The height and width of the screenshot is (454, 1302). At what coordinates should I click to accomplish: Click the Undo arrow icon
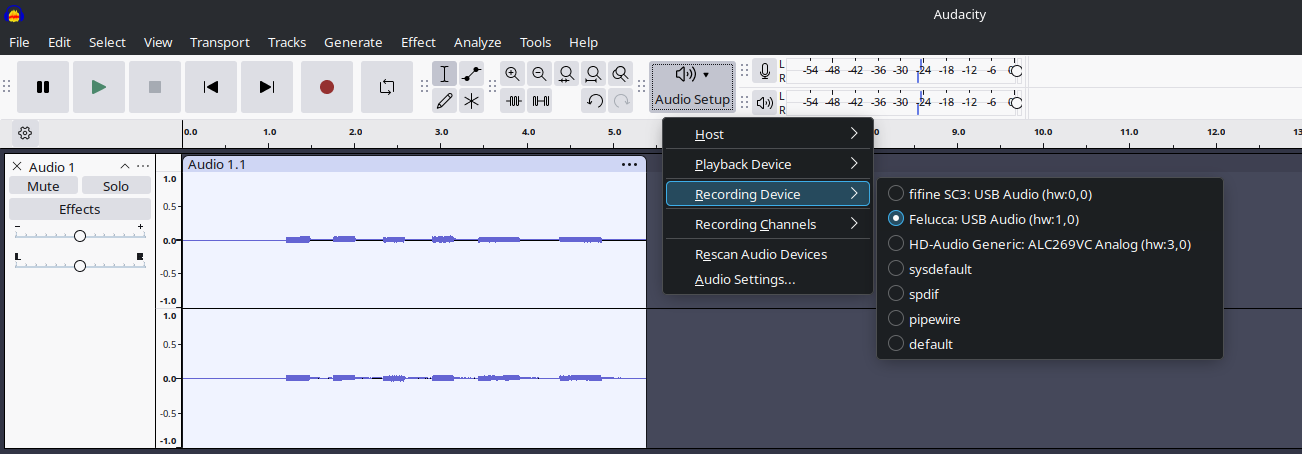(594, 100)
